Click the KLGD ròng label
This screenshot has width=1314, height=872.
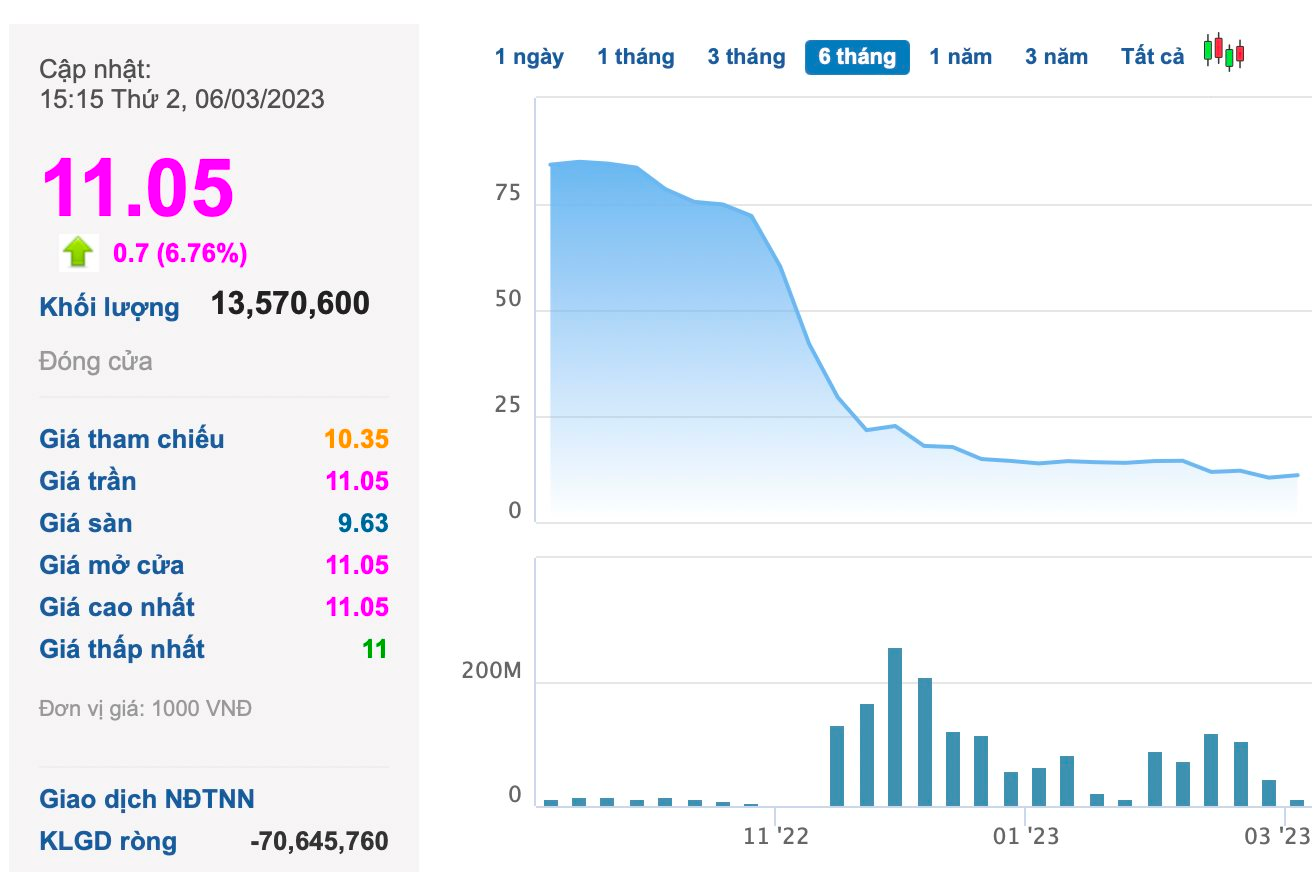[x=108, y=841]
